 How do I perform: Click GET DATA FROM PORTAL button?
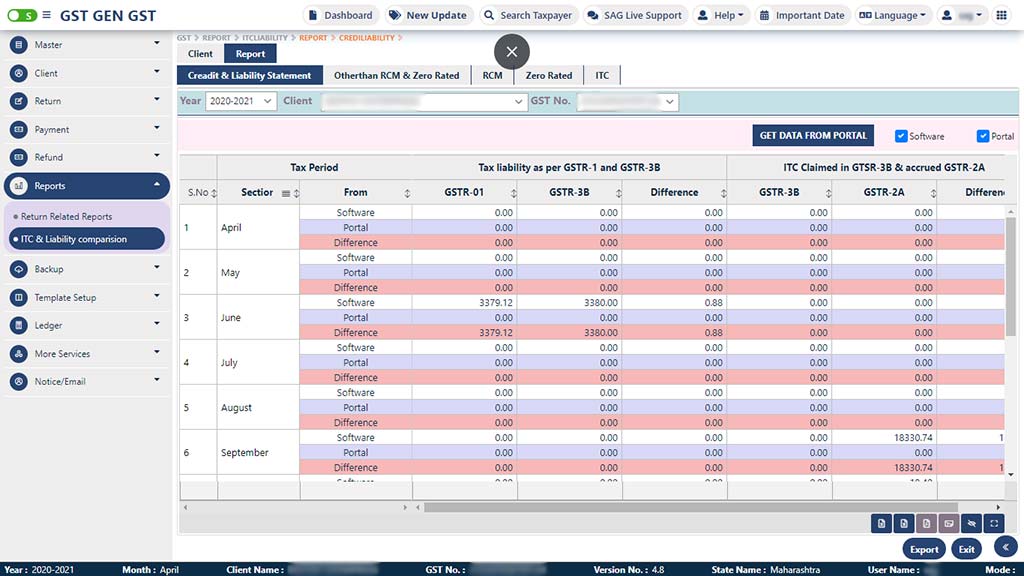point(813,136)
